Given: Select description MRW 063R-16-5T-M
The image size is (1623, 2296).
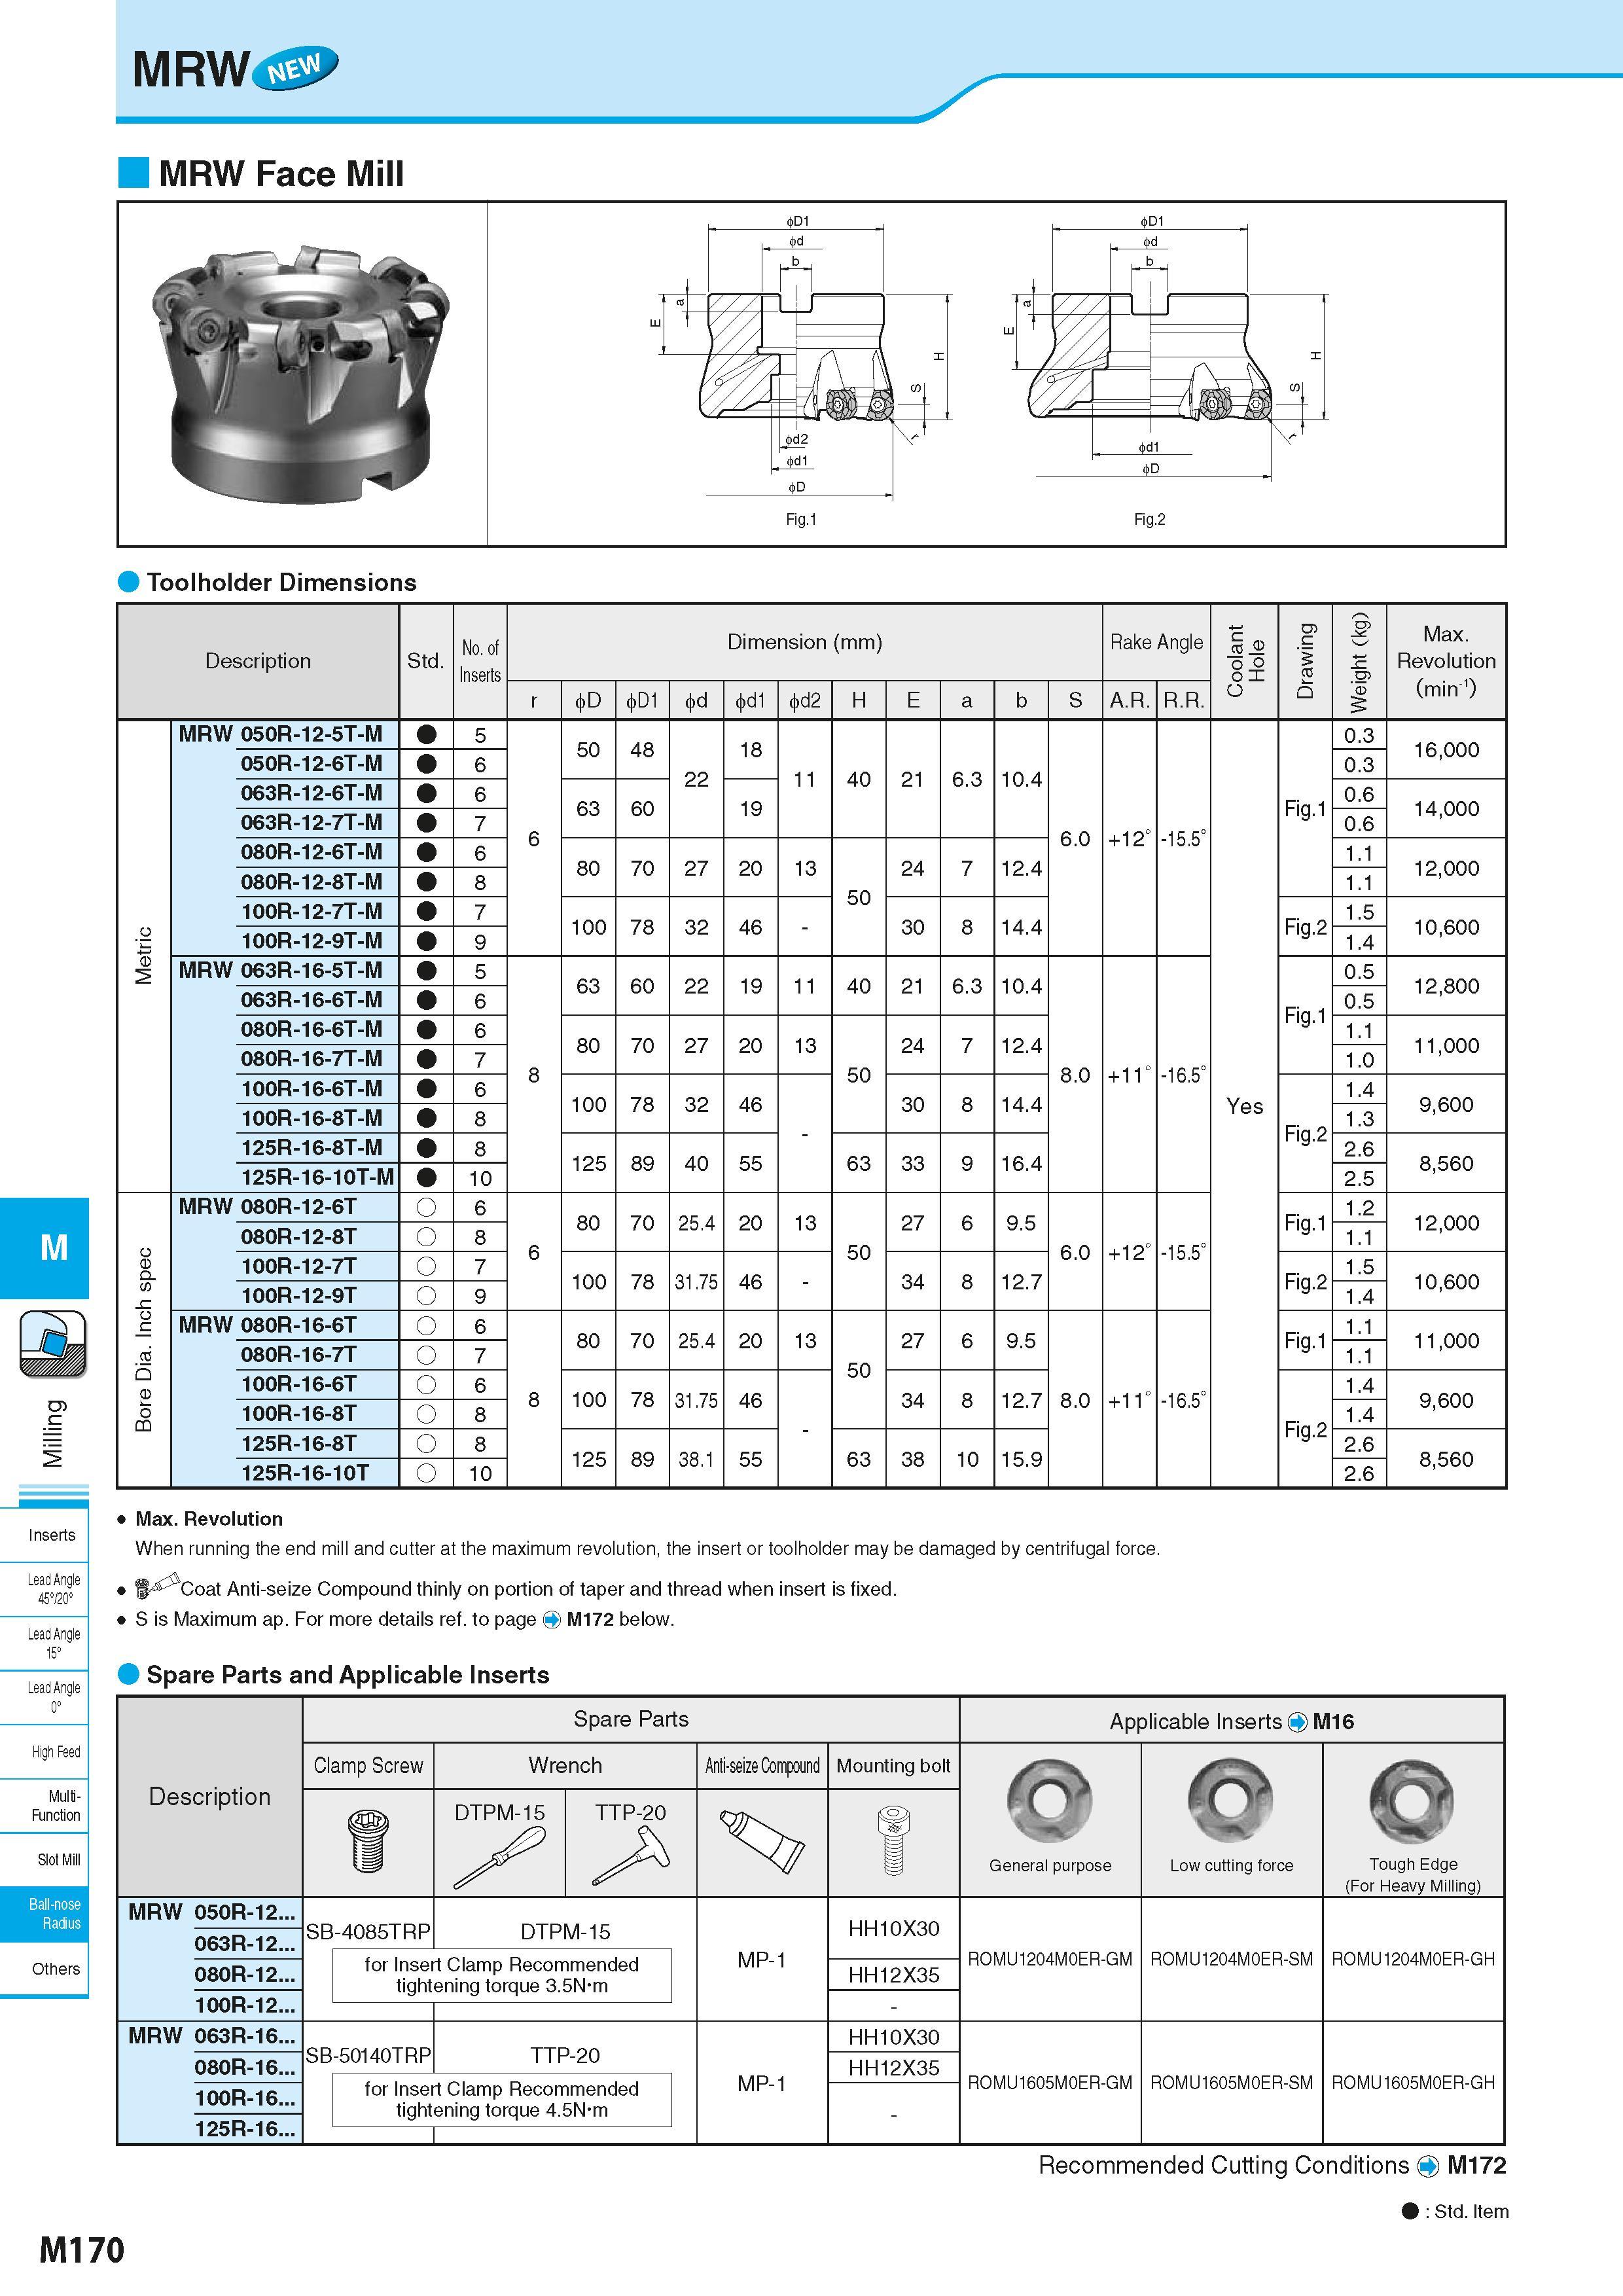Looking at the screenshot, I should pyautogui.click(x=280, y=970).
